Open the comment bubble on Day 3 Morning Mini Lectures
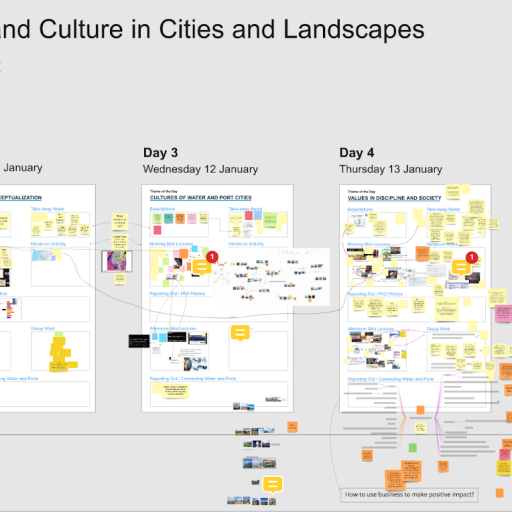The width and height of the screenshot is (512, 512). coord(202,267)
